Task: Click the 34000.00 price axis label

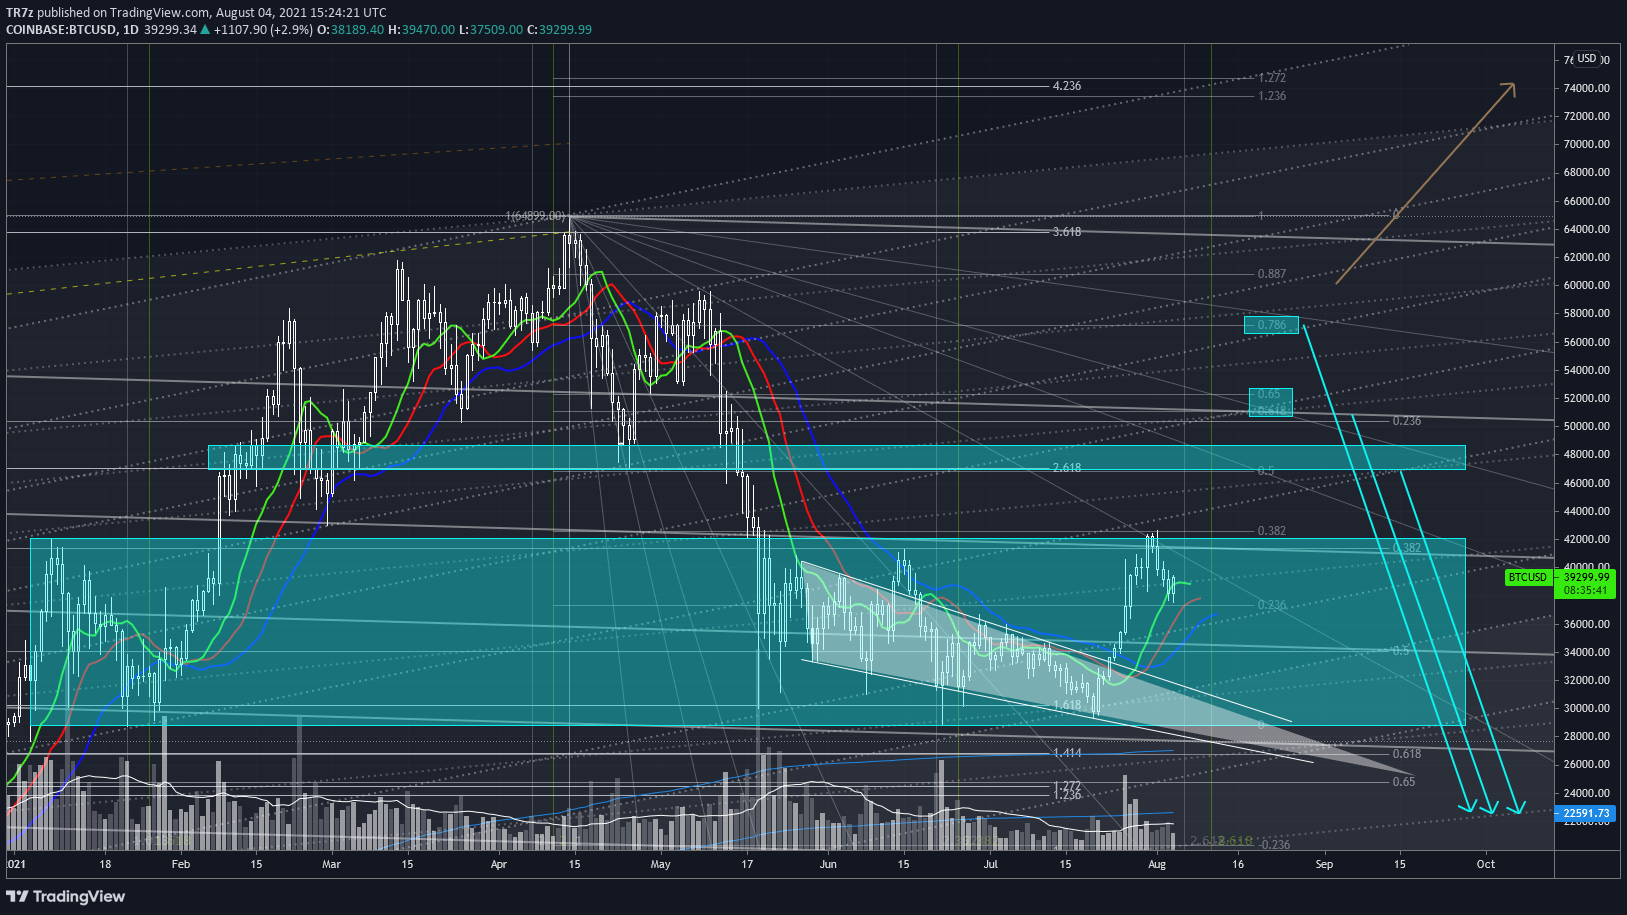Action: 1587,652
